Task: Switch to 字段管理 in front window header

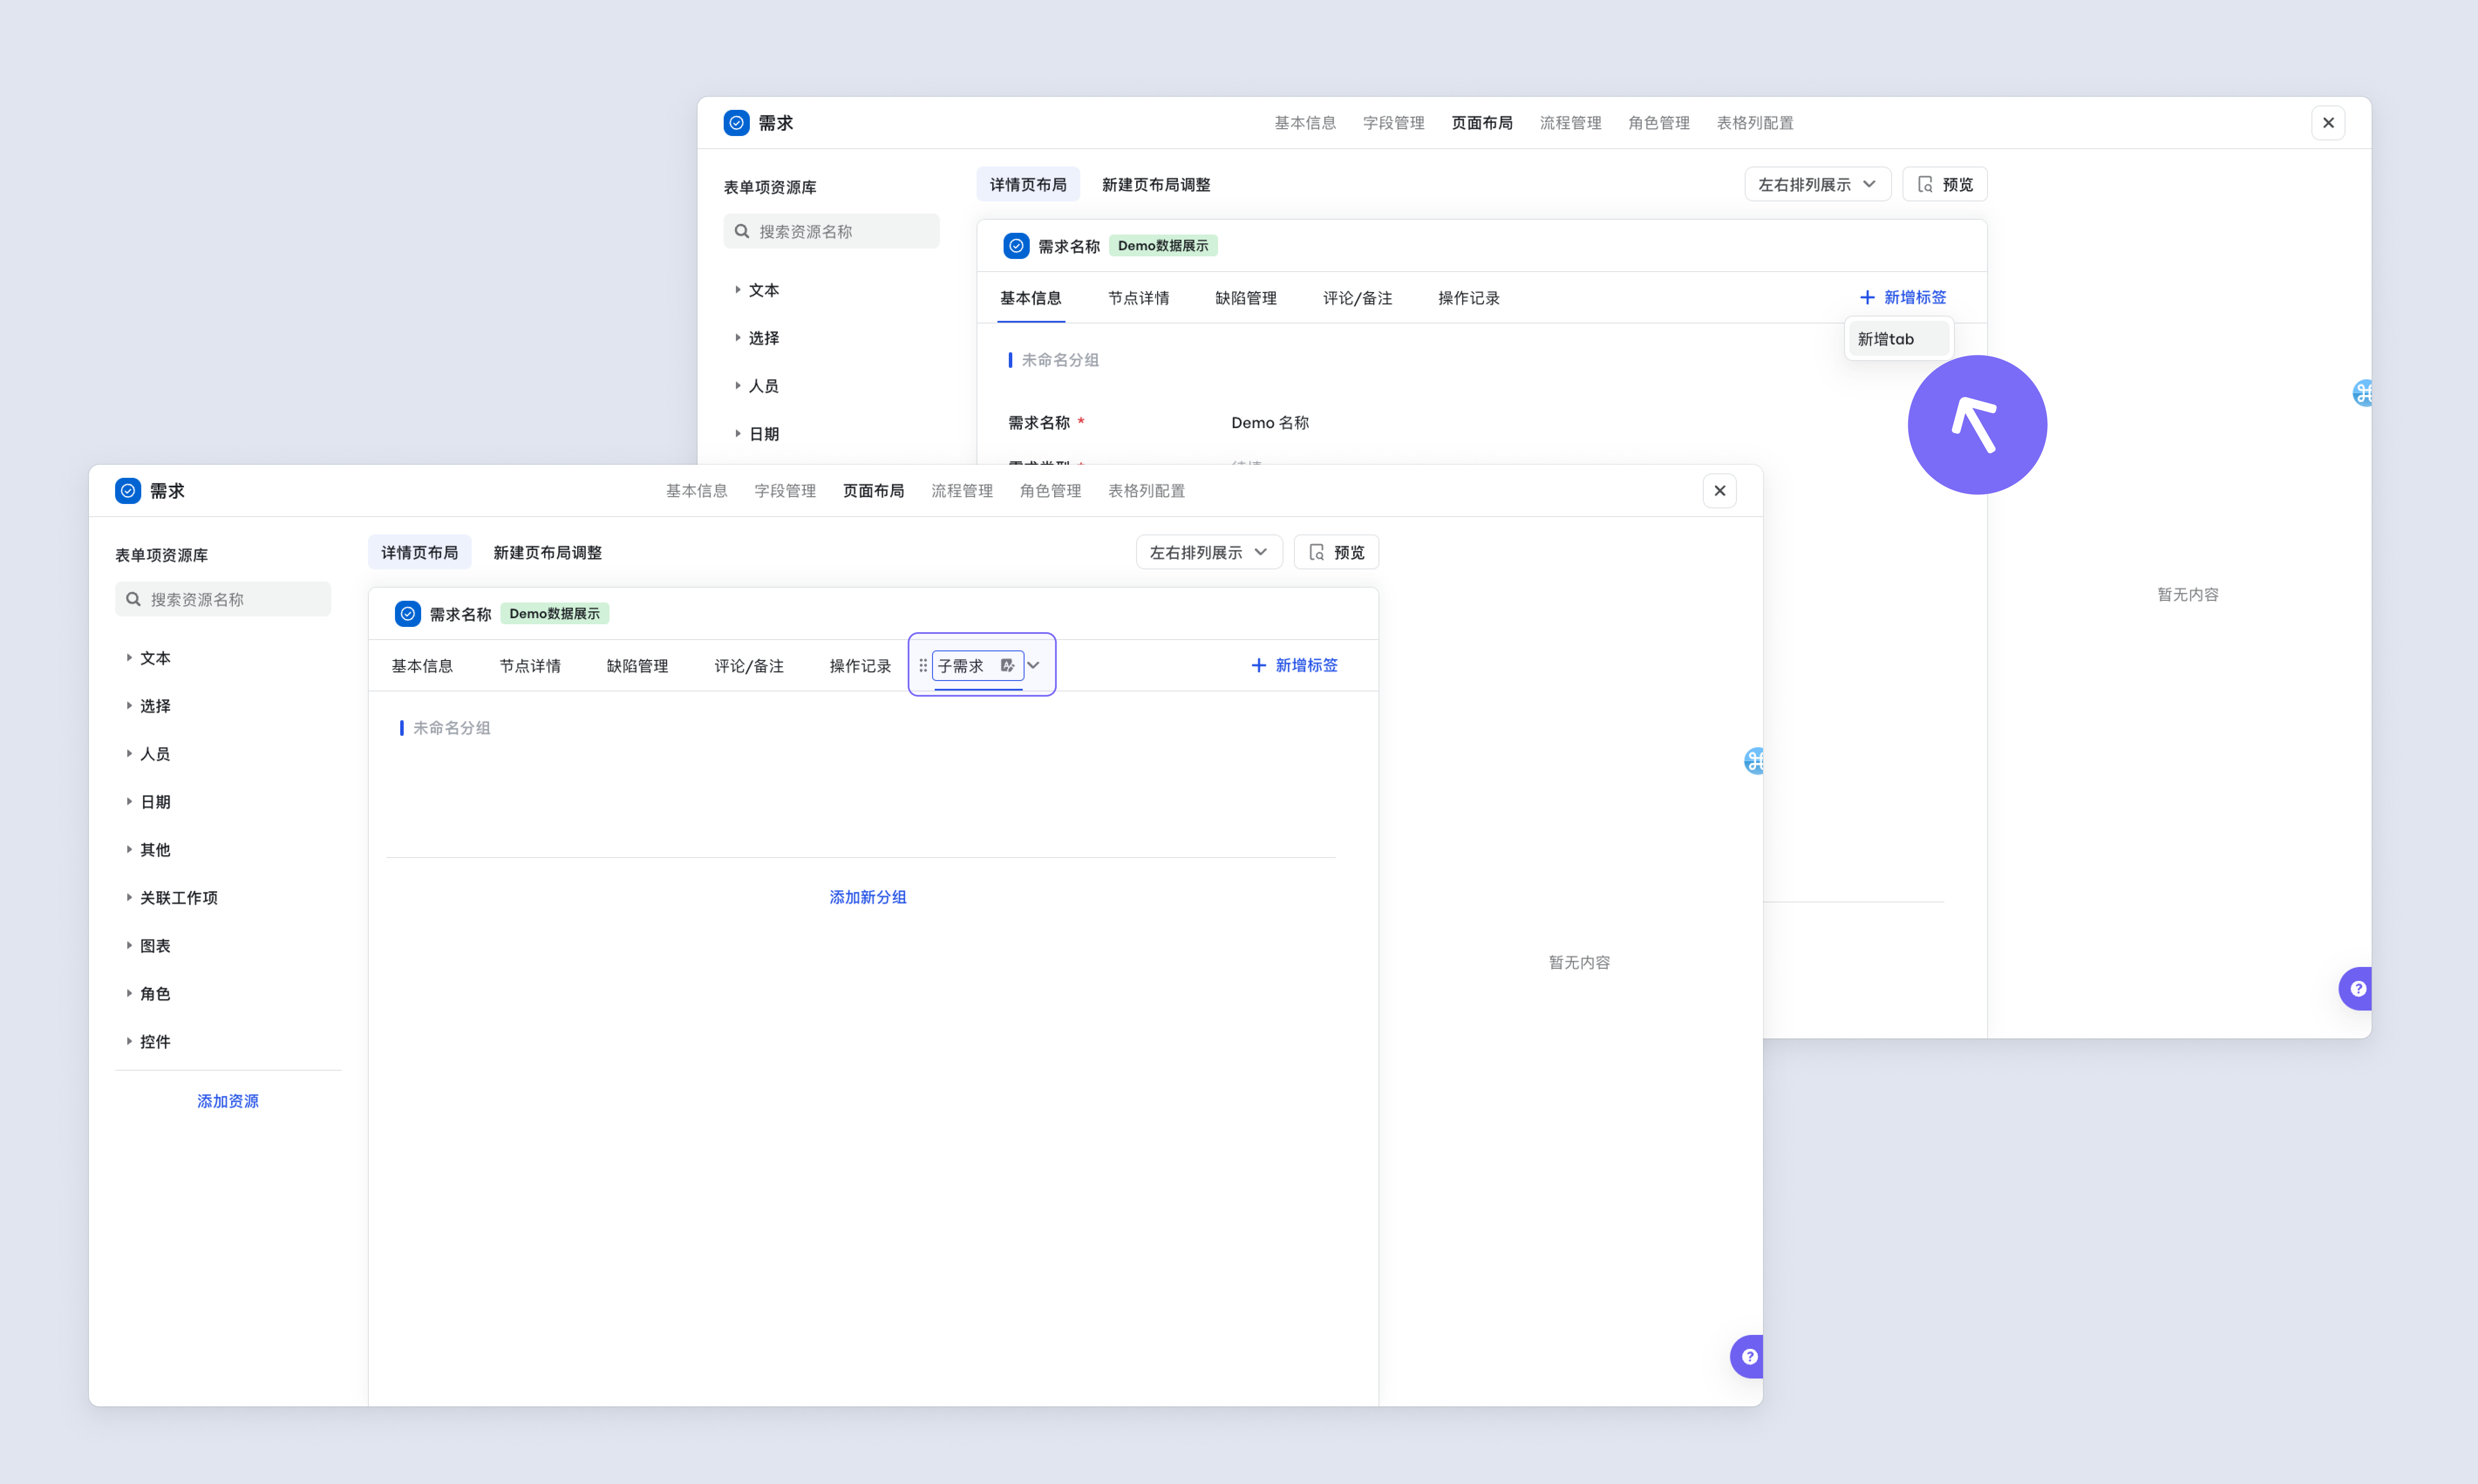Action: coord(785,491)
